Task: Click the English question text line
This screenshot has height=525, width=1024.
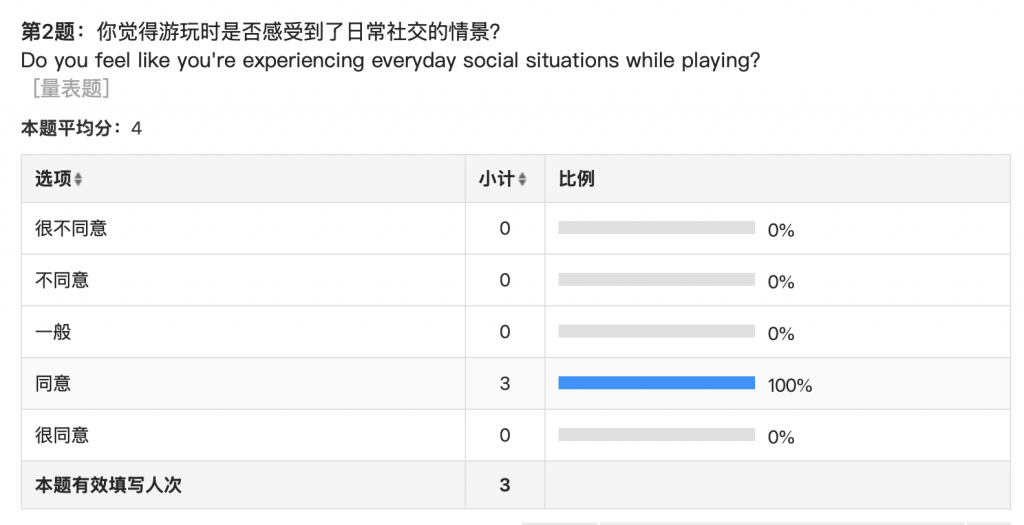Action: [x=390, y=60]
